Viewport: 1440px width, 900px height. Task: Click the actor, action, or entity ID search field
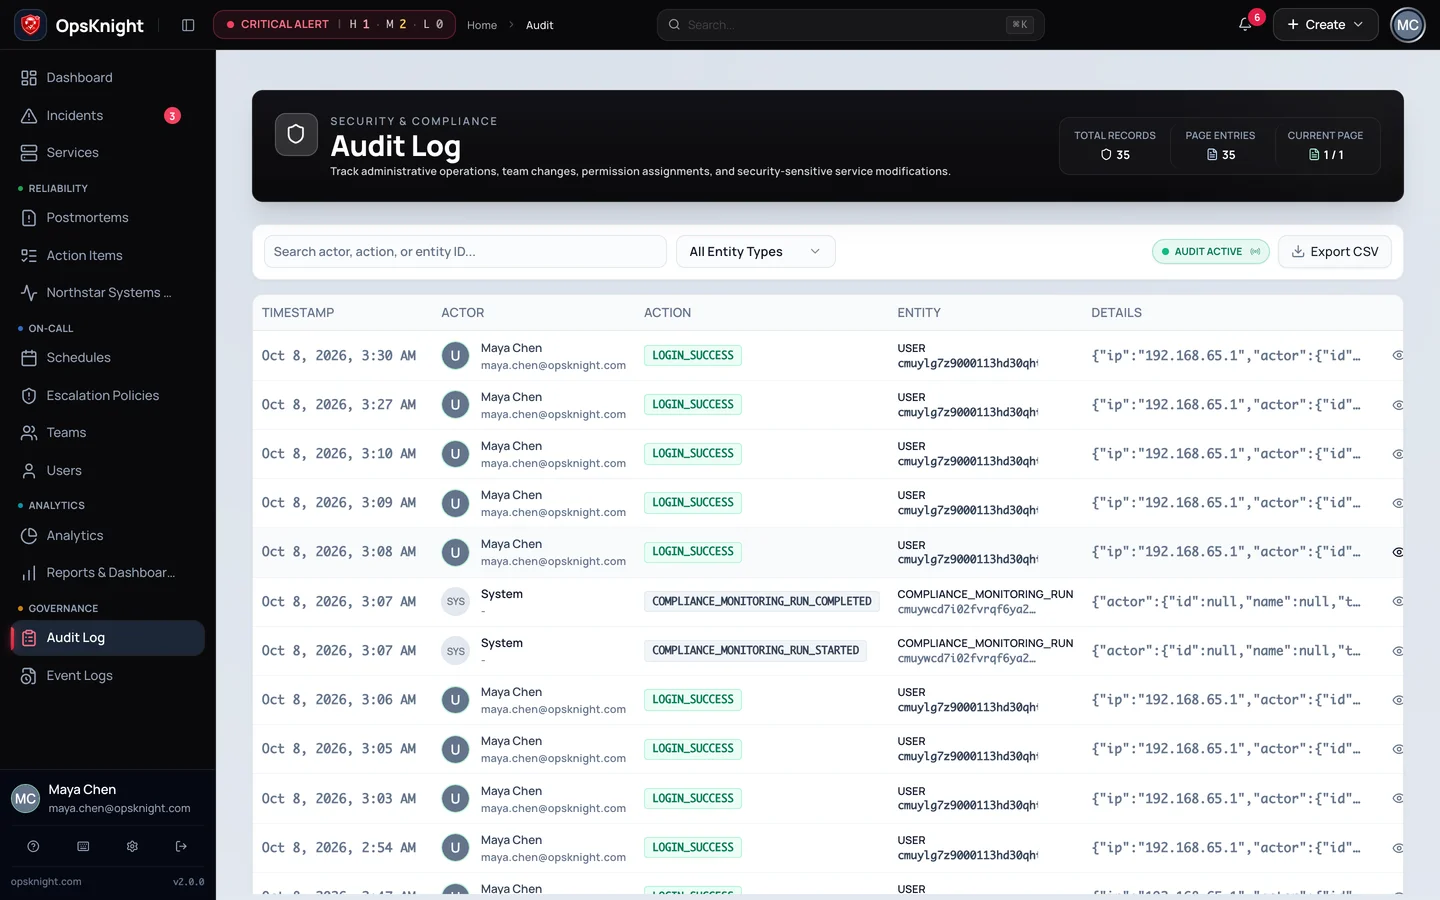coord(465,252)
